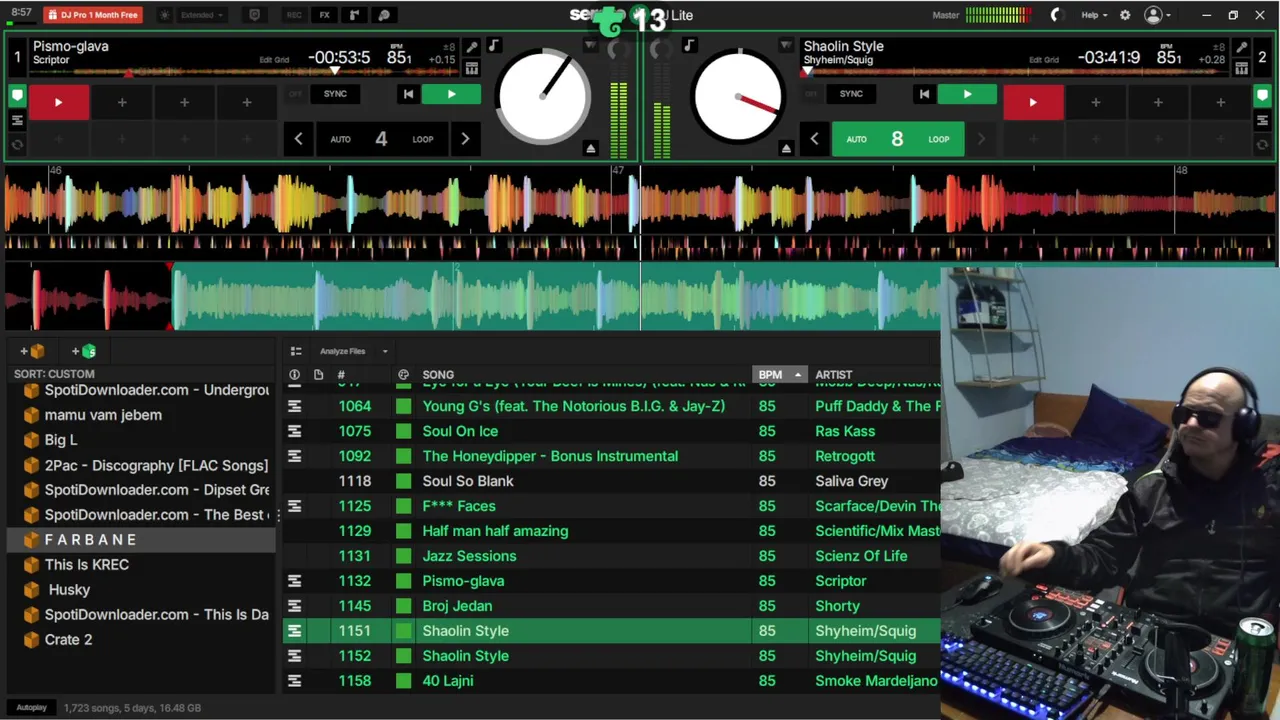Open the settings gear
This screenshot has height=720, width=1280.
pyautogui.click(x=1125, y=15)
